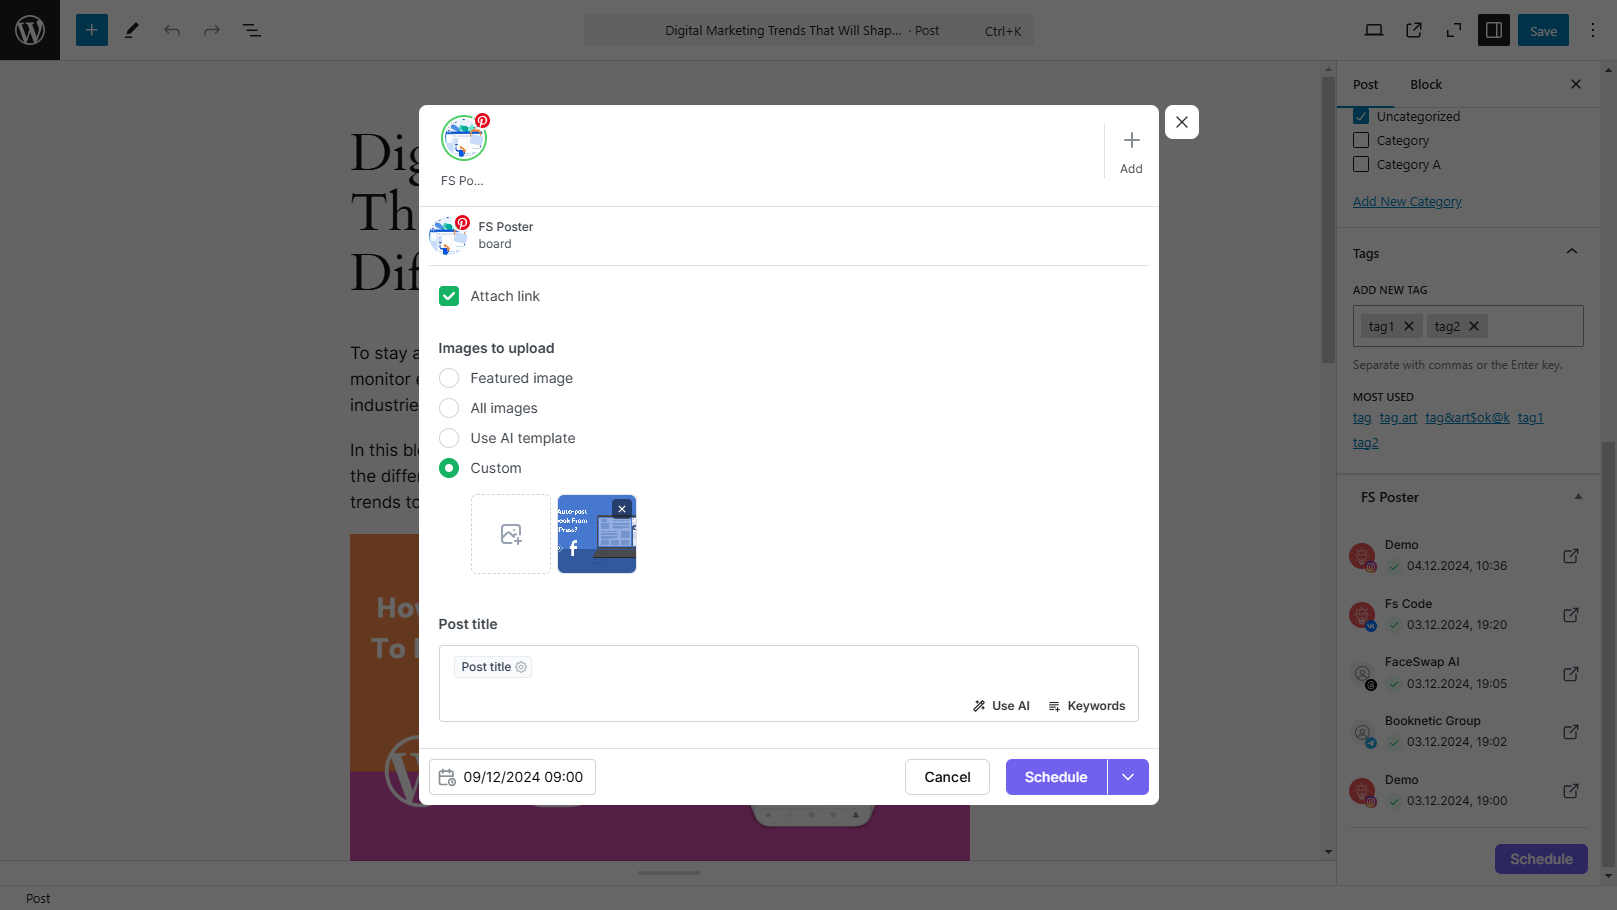This screenshot has width=1617, height=910.
Task: Click the tag art most-used link
Action: click(1398, 418)
